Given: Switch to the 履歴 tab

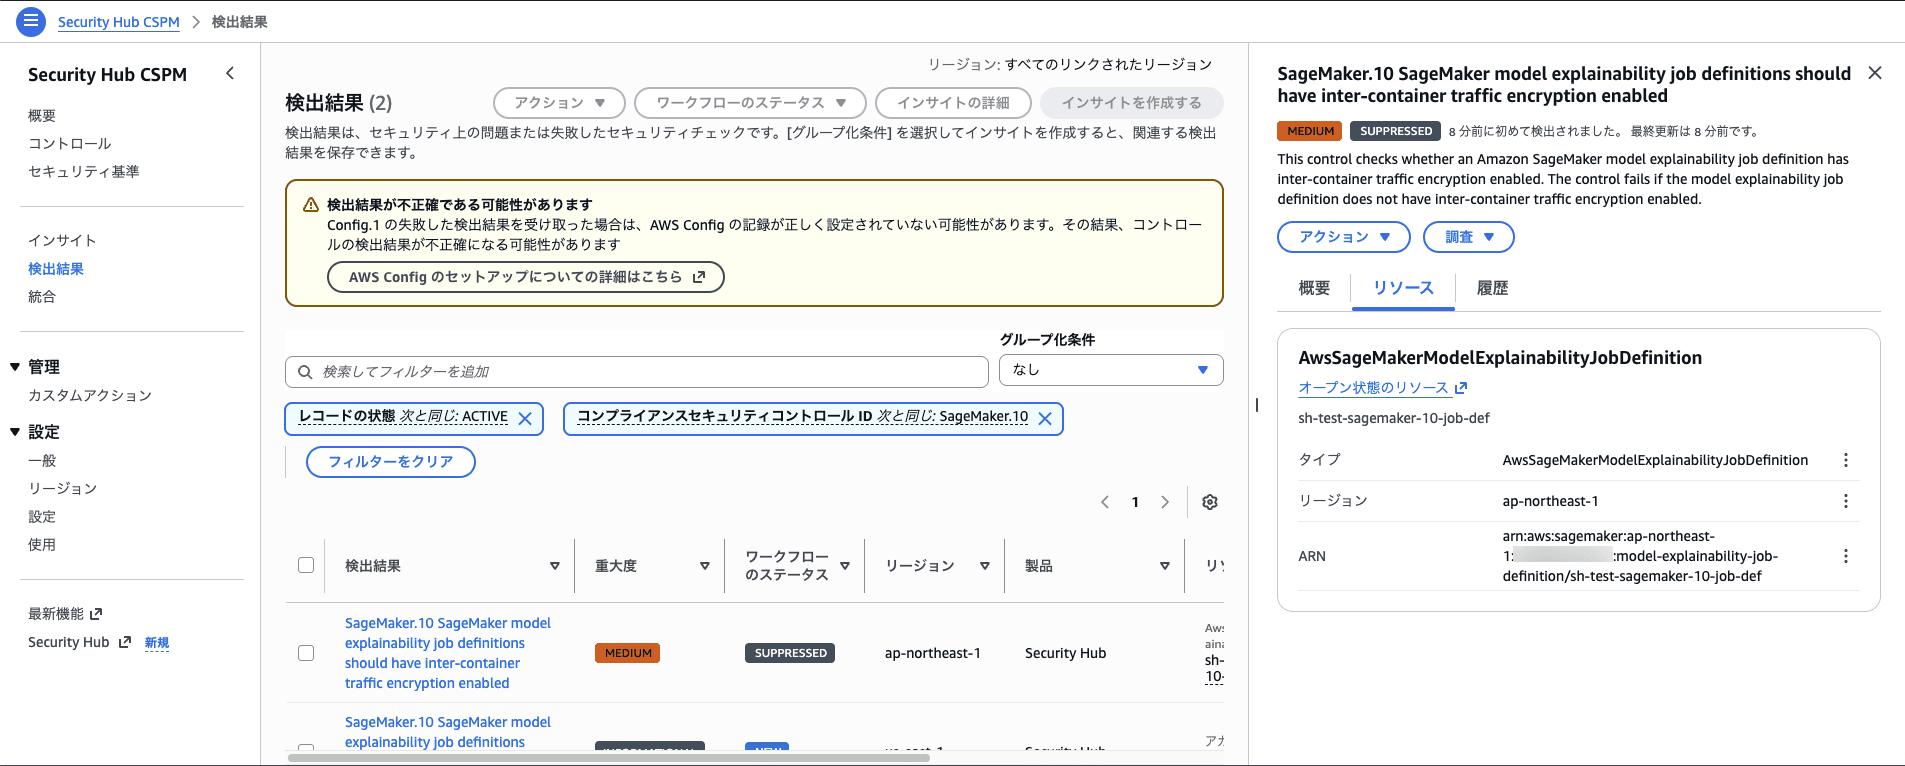Looking at the screenshot, I should [1492, 288].
